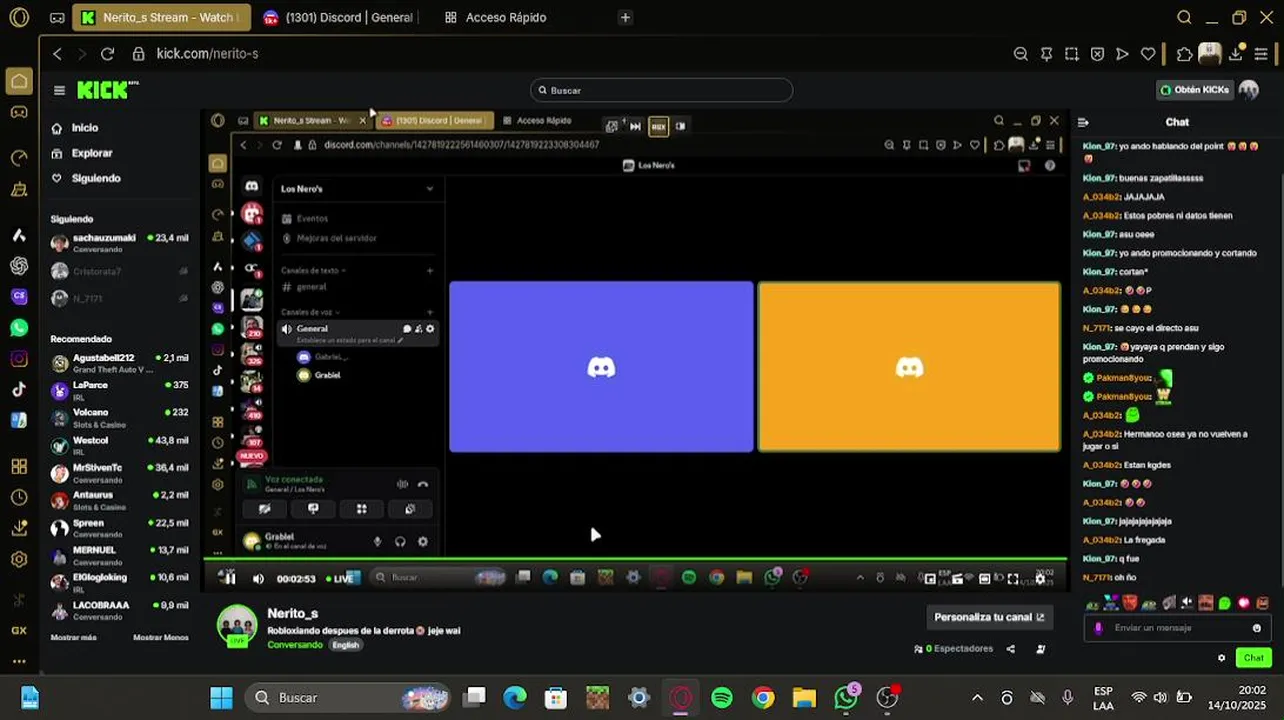This screenshot has width=1284, height=720.
Task: Open video player settings gear
Action: 1041,578
